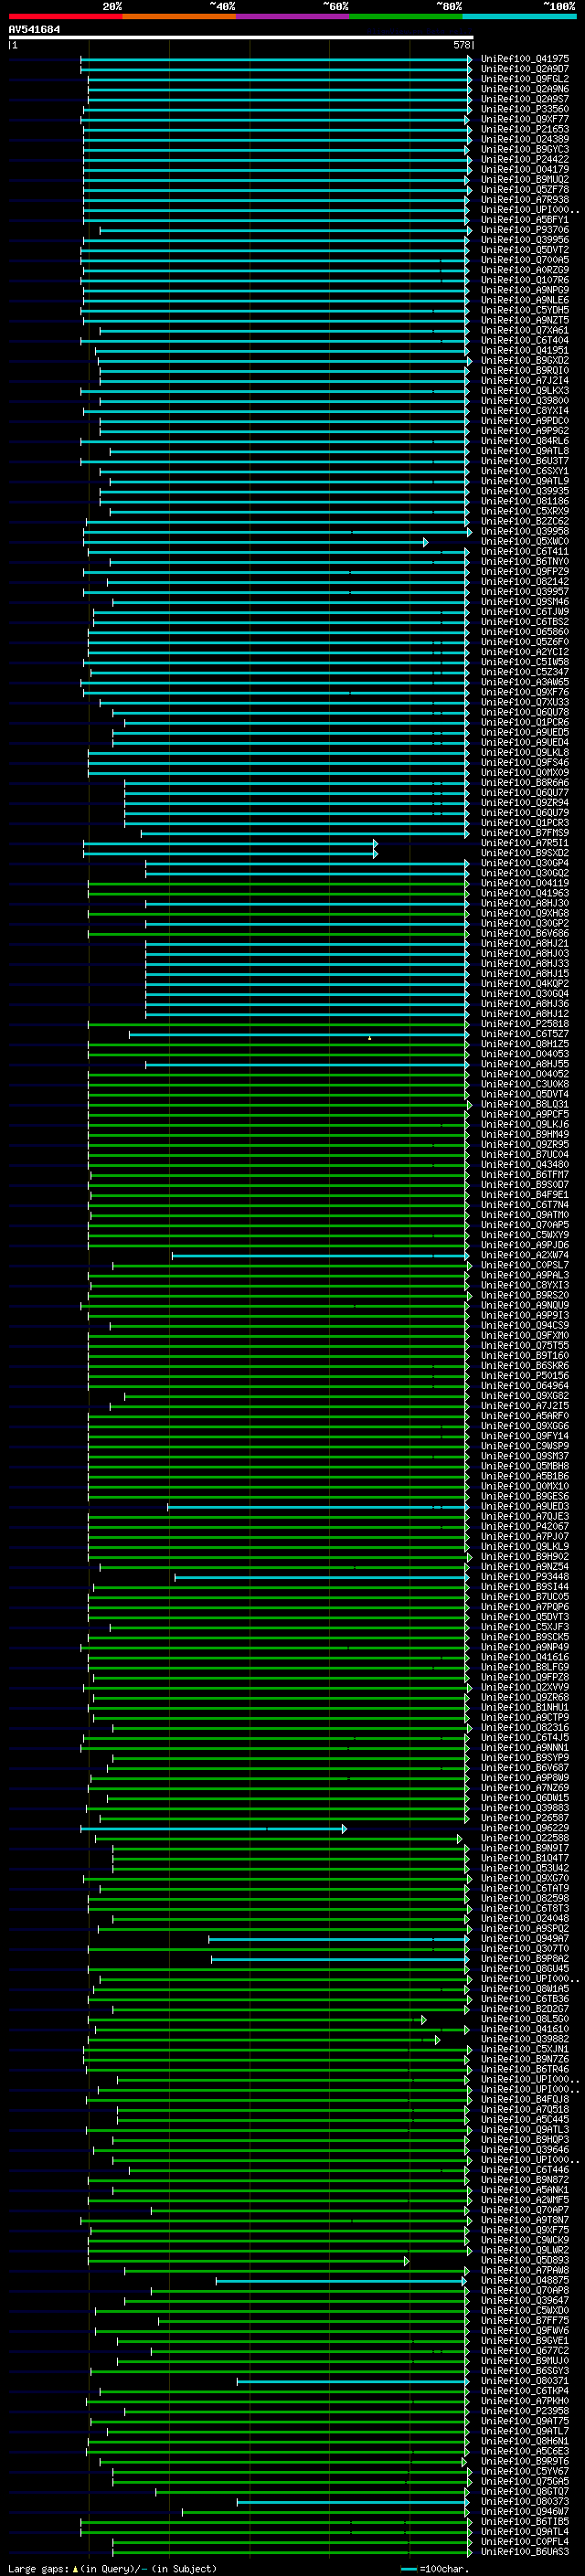The image size is (585, 2576).
Task: Click the cyan alignment bar for A2XW74
Action: 320,1255
